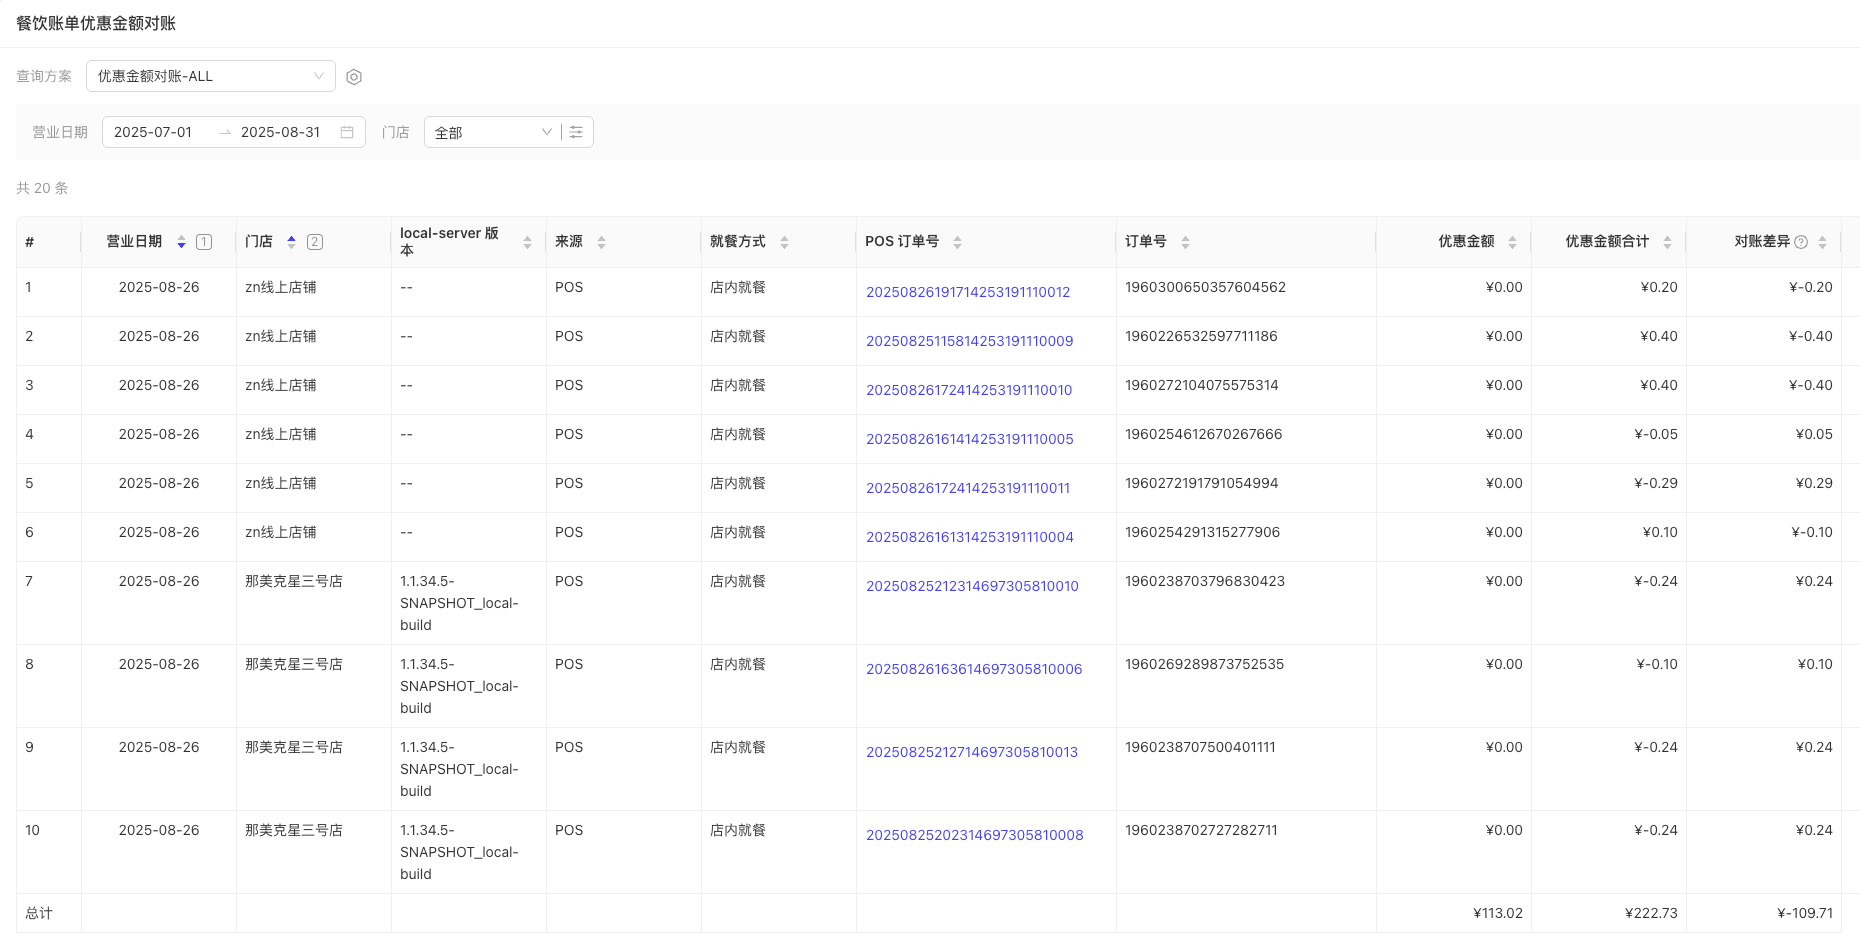
Task: Click the settings gear beside query scheme
Action: (x=354, y=77)
